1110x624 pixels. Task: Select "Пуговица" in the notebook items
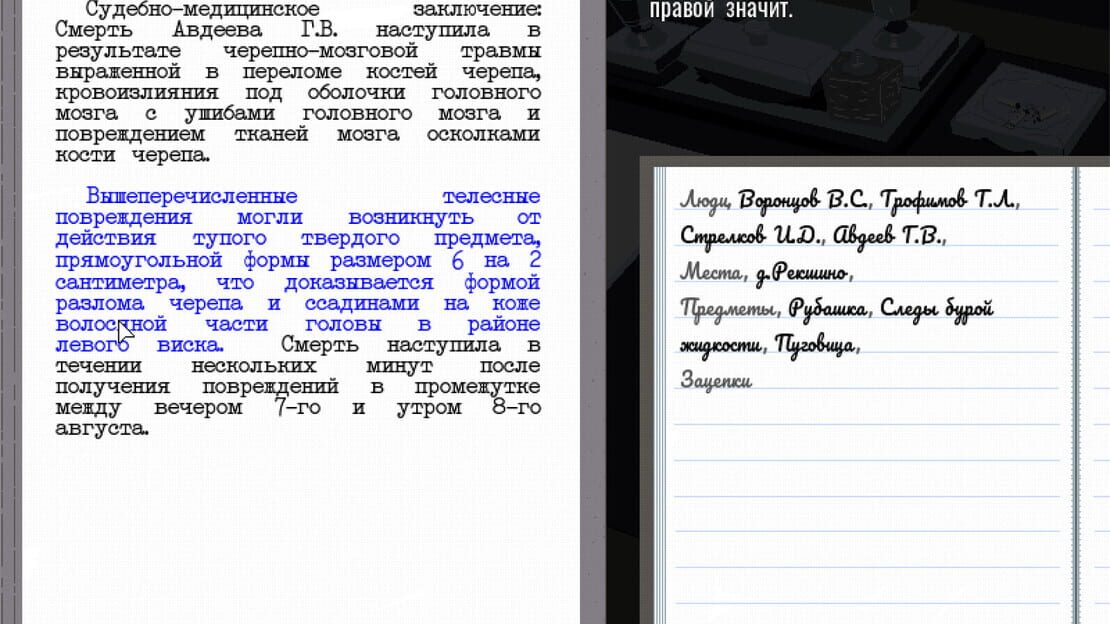coord(815,345)
